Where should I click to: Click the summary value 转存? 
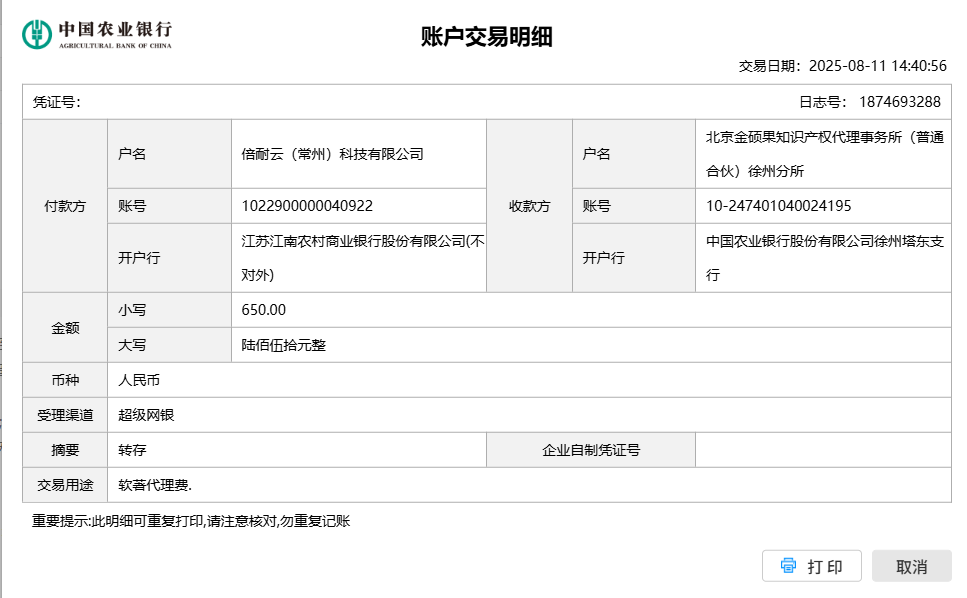(x=132, y=450)
